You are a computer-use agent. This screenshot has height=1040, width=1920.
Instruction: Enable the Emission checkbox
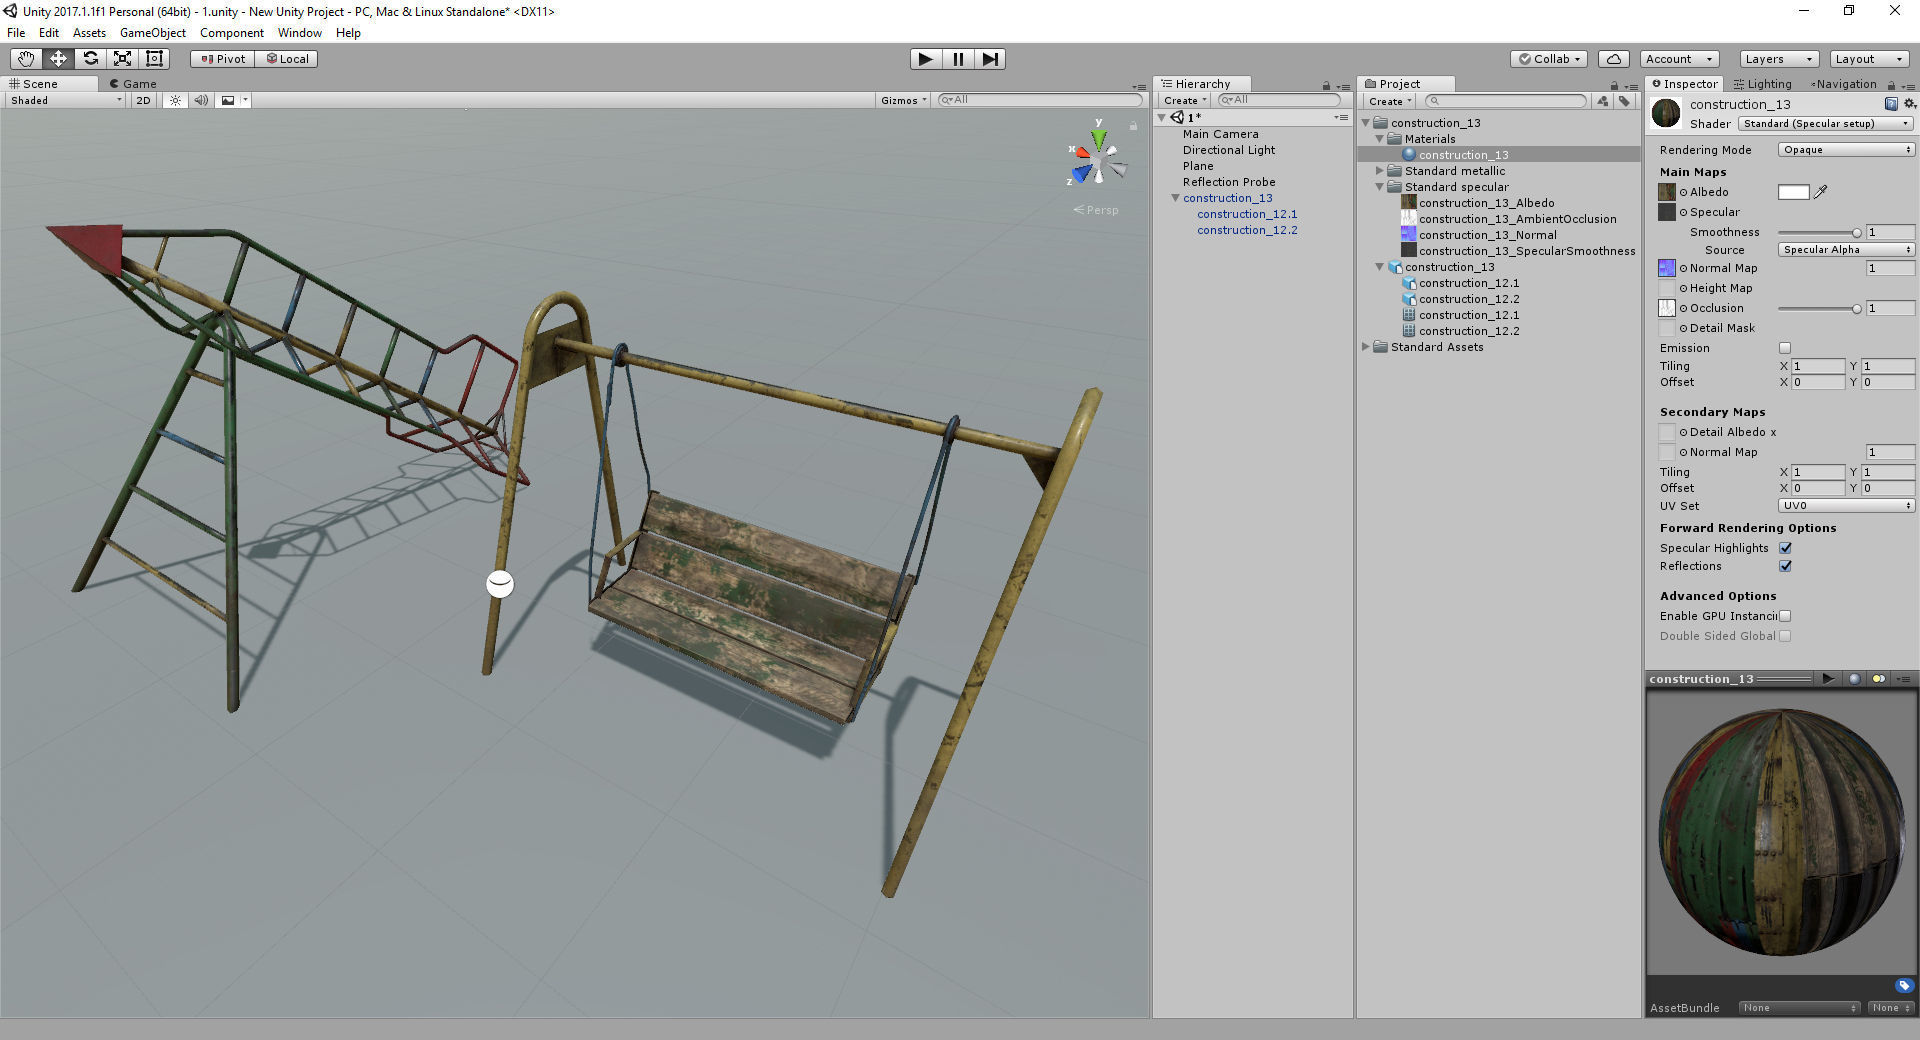coord(1785,348)
